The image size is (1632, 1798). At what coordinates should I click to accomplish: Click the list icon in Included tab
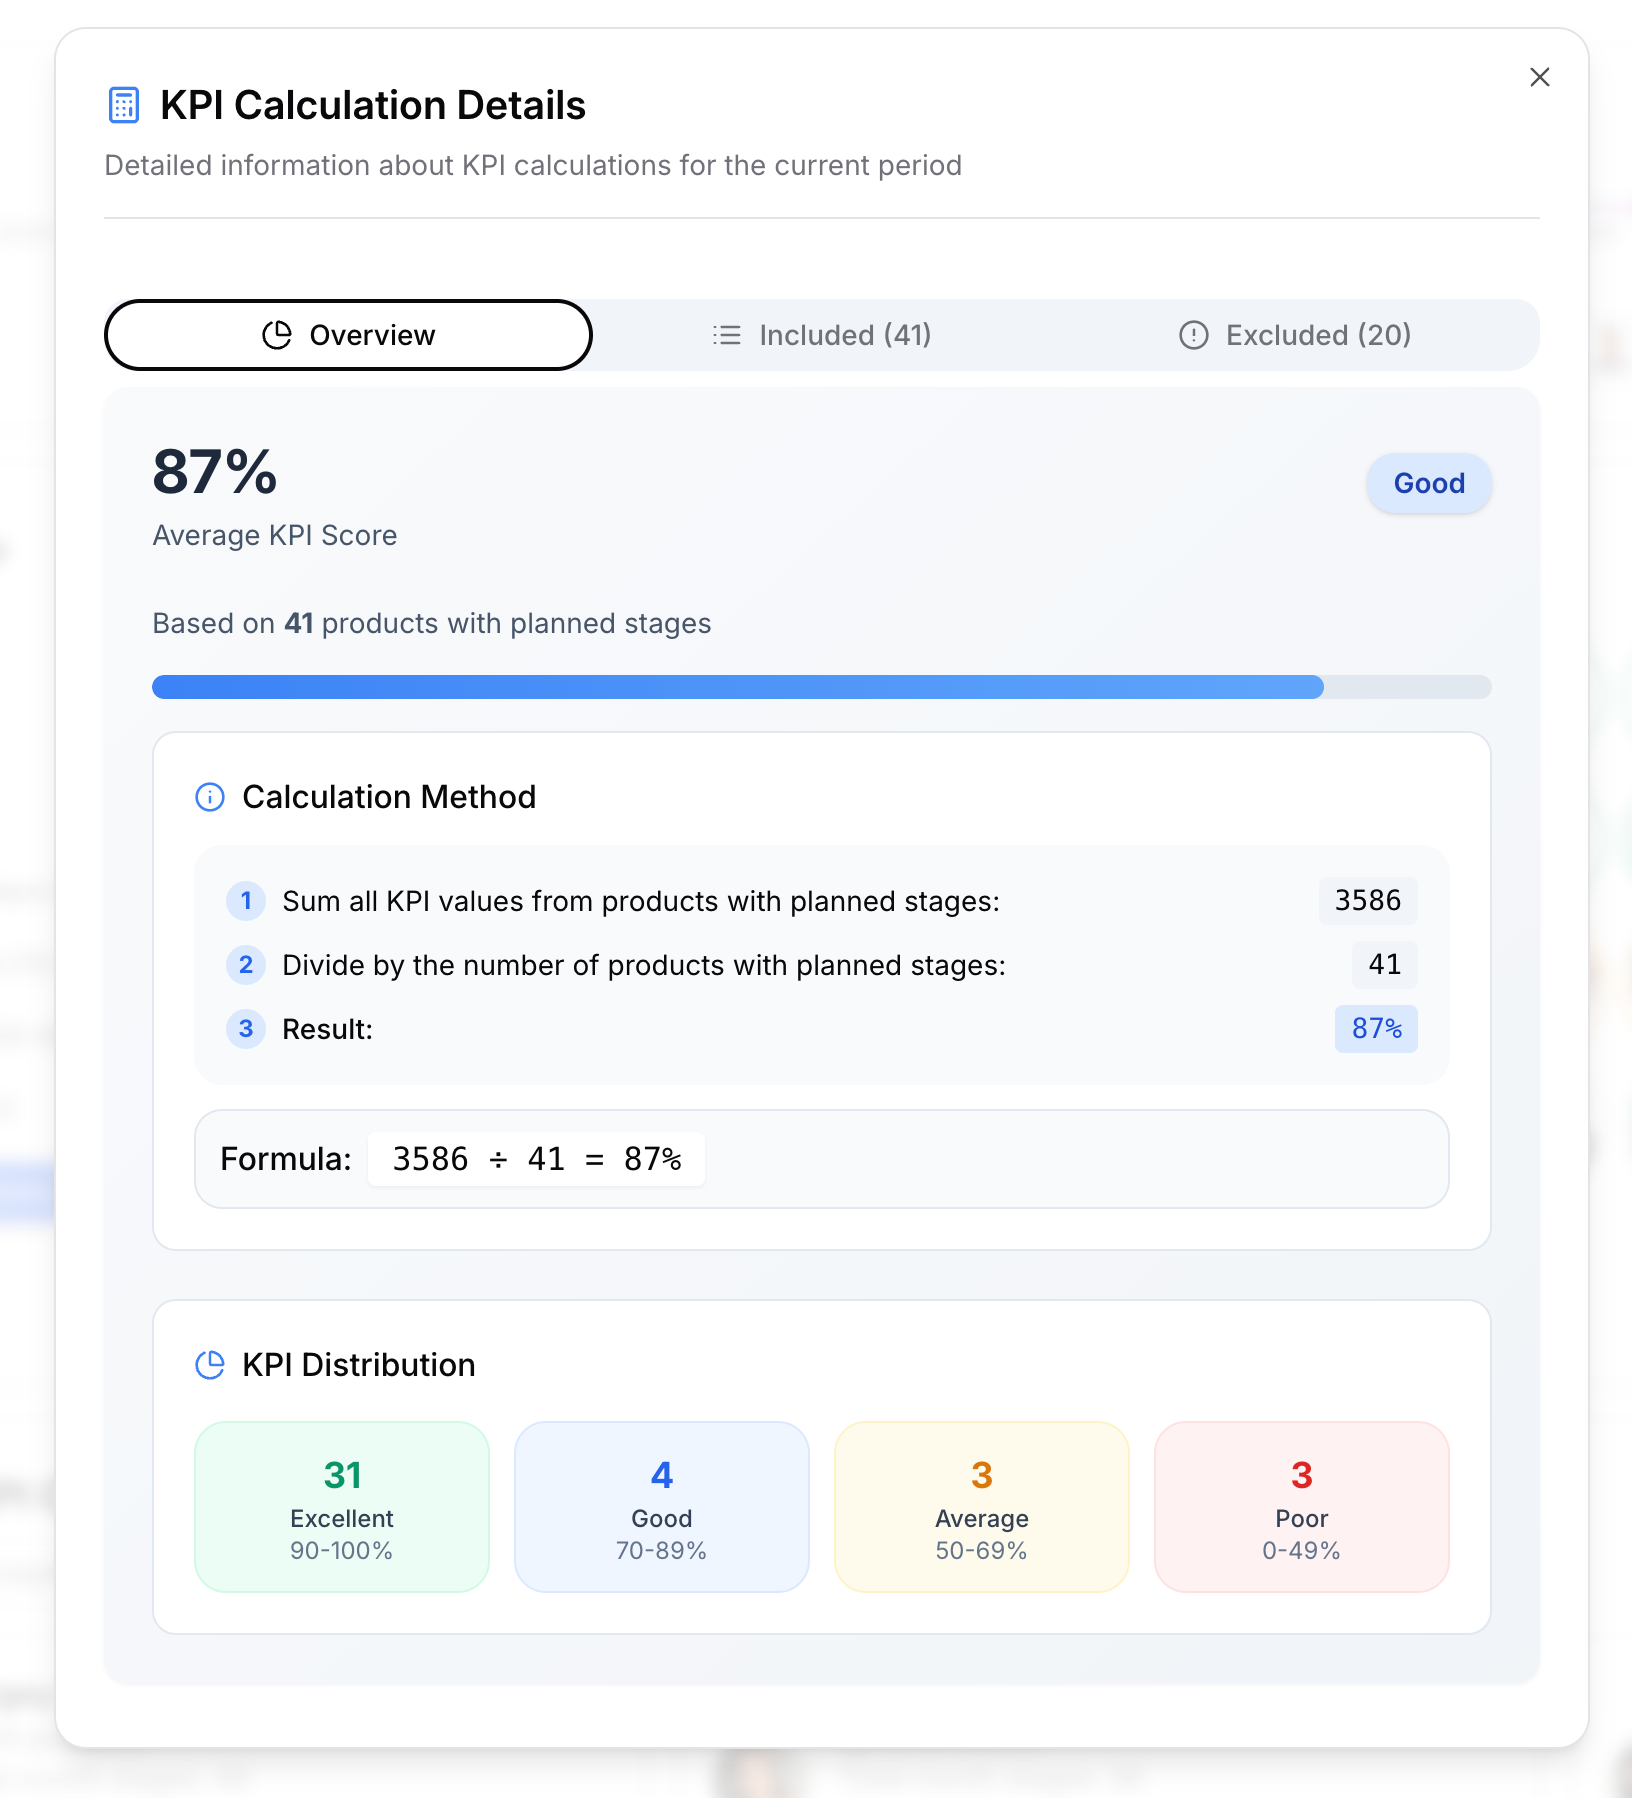tap(727, 335)
